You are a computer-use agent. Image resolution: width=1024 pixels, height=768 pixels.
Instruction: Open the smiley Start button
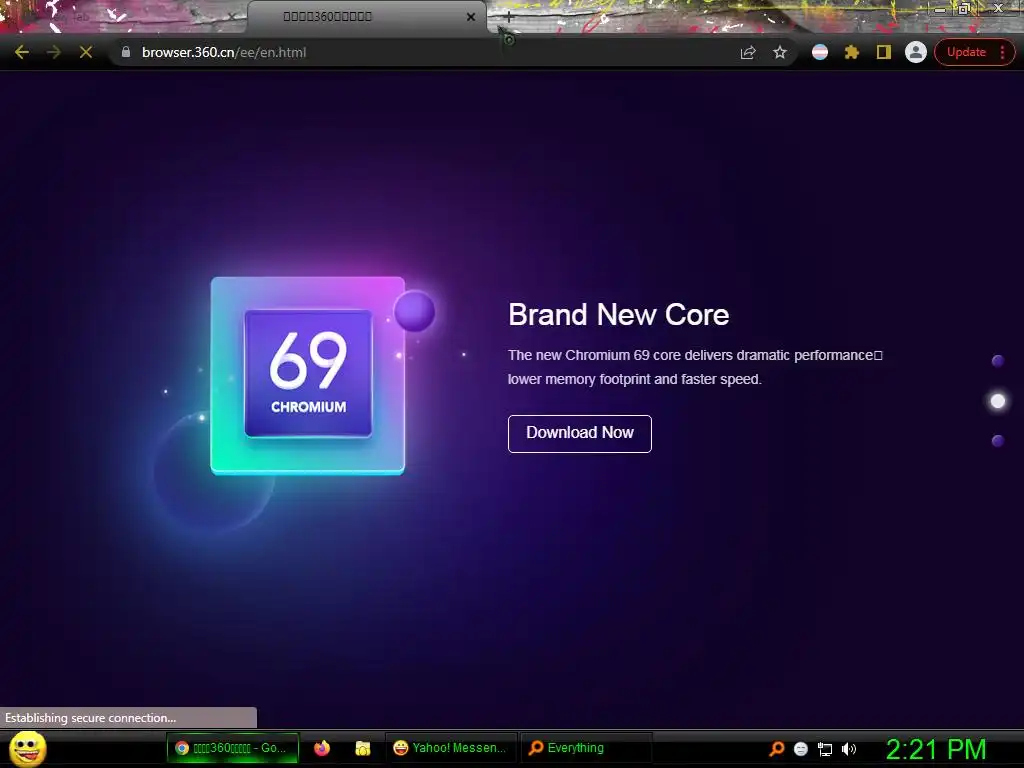click(x=28, y=748)
